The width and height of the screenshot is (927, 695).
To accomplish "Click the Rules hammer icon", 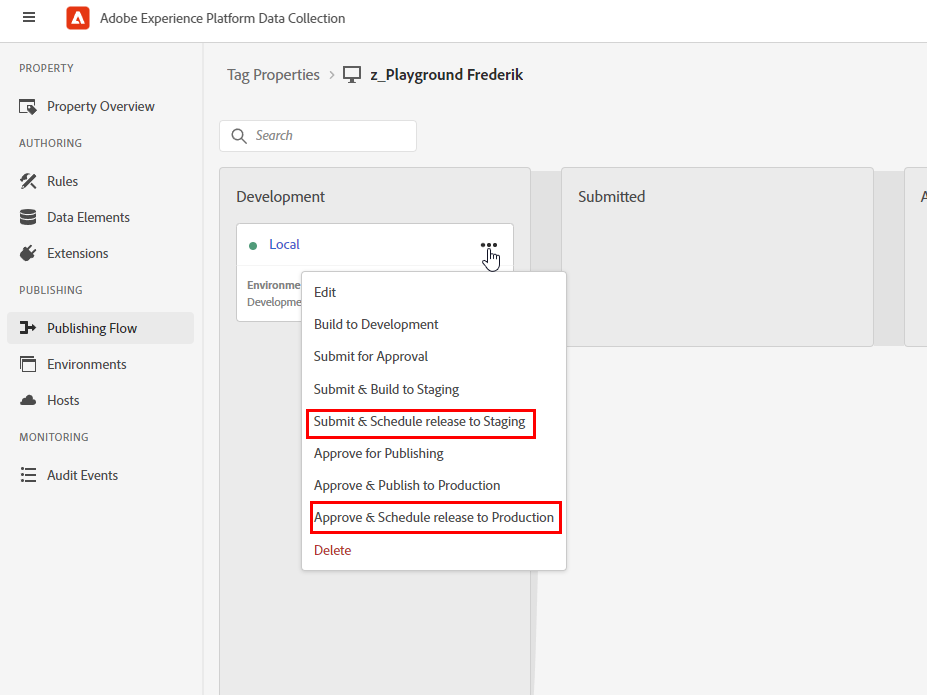I will [x=28, y=181].
